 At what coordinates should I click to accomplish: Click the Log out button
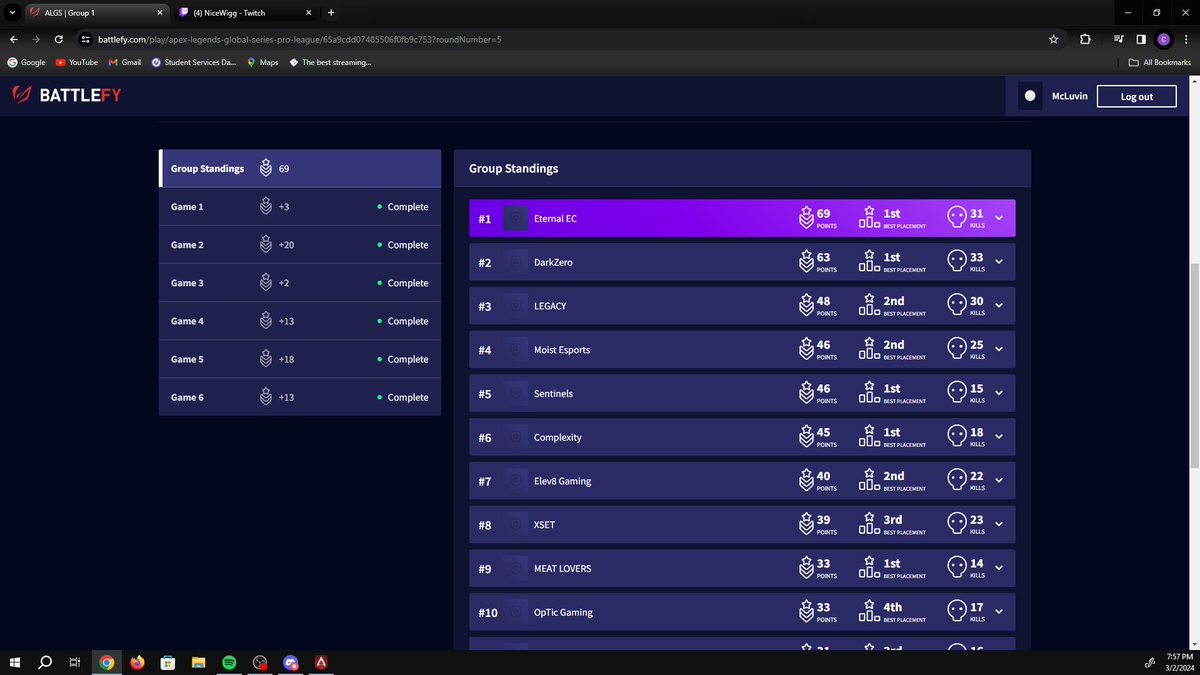[1136, 96]
